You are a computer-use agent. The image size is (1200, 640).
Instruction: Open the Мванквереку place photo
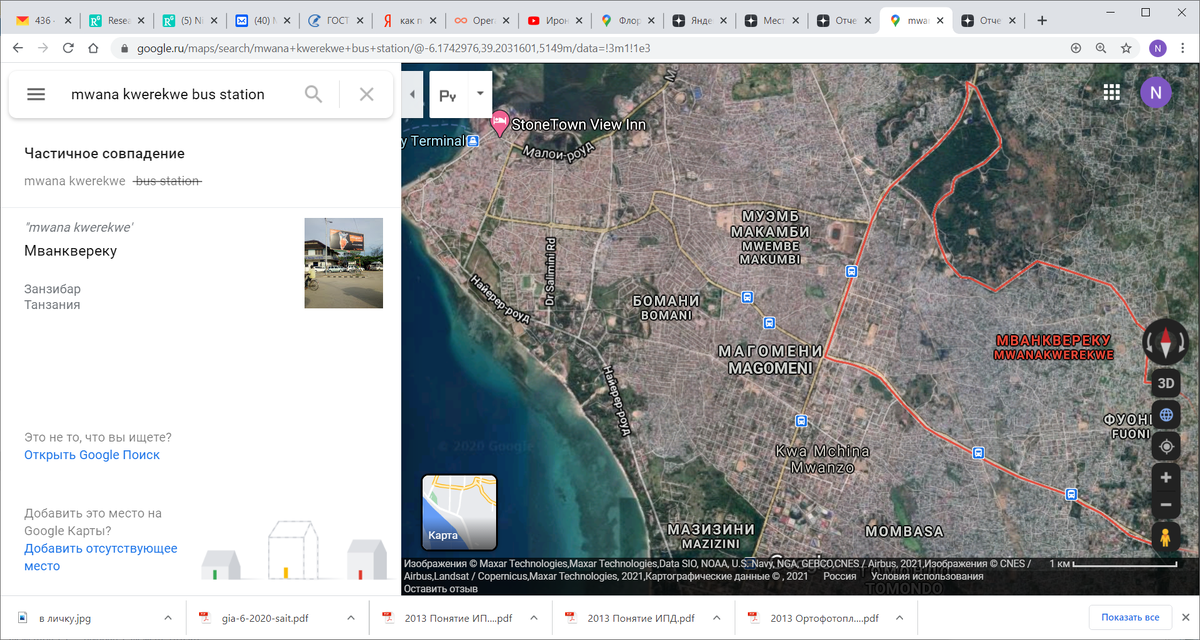tap(344, 263)
